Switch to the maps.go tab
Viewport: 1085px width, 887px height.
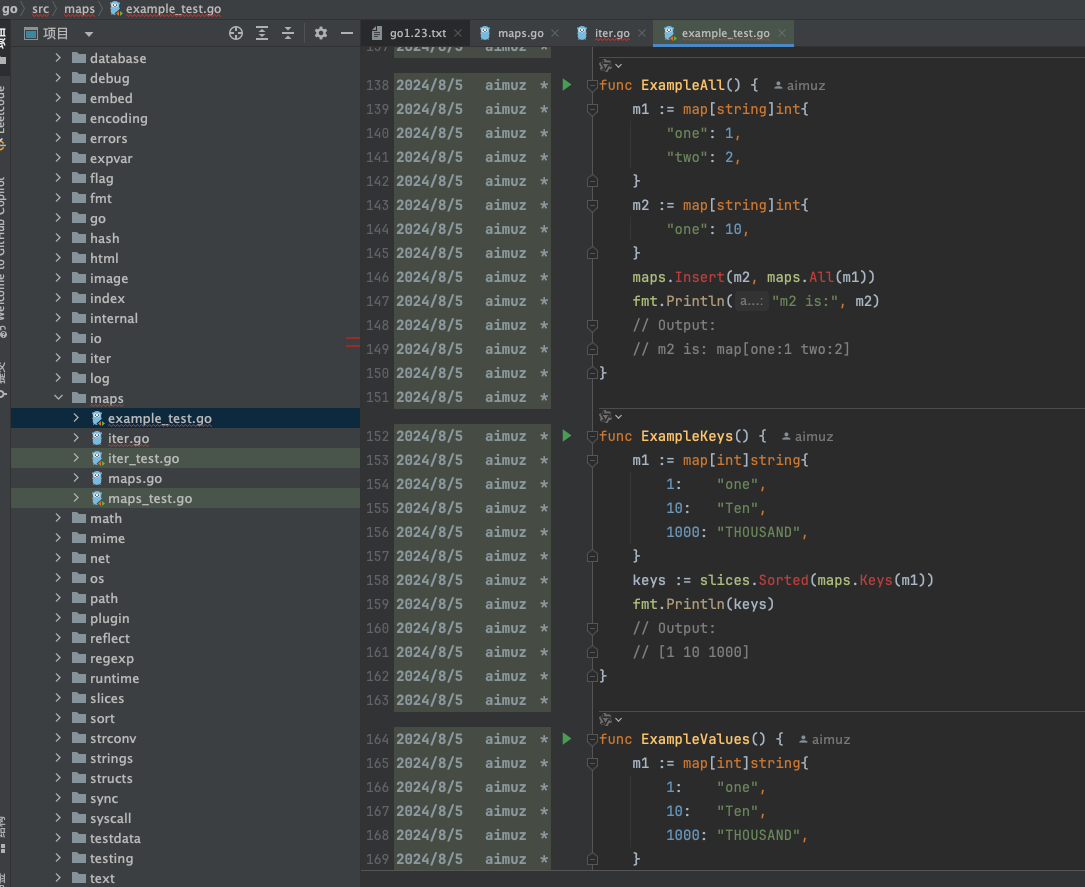(520, 33)
